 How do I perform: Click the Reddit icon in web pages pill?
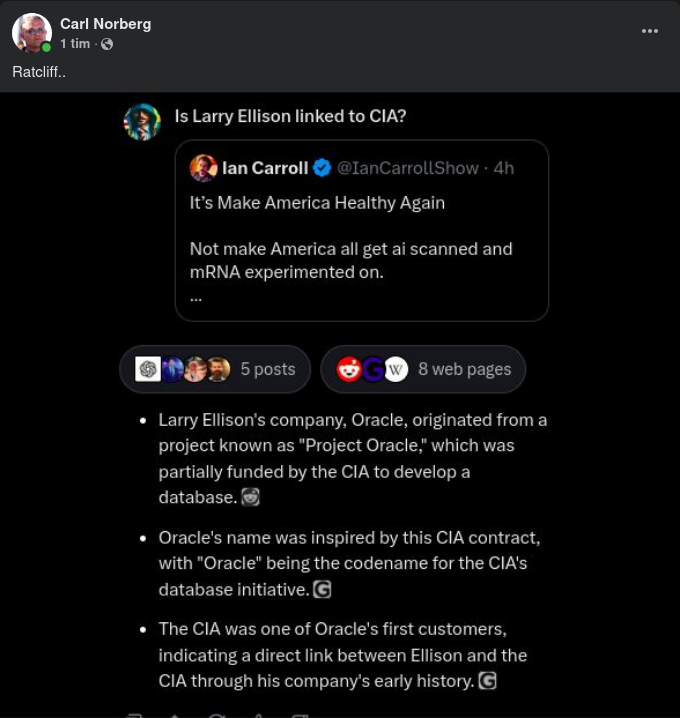tap(349, 369)
